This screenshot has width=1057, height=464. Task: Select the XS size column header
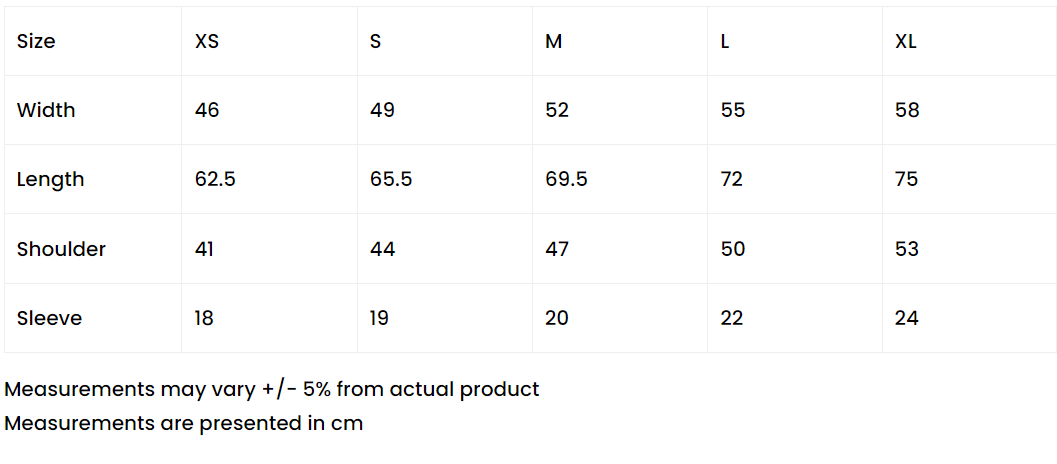pos(269,41)
